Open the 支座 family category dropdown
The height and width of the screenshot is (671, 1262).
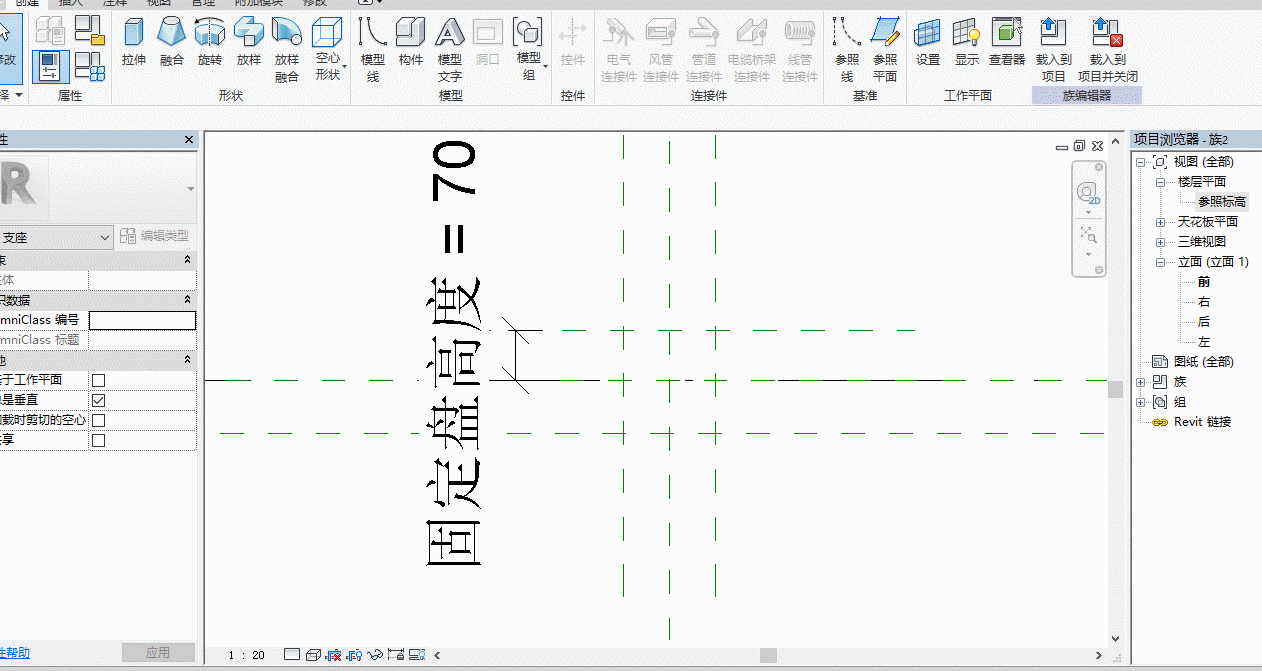(x=56, y=237)
